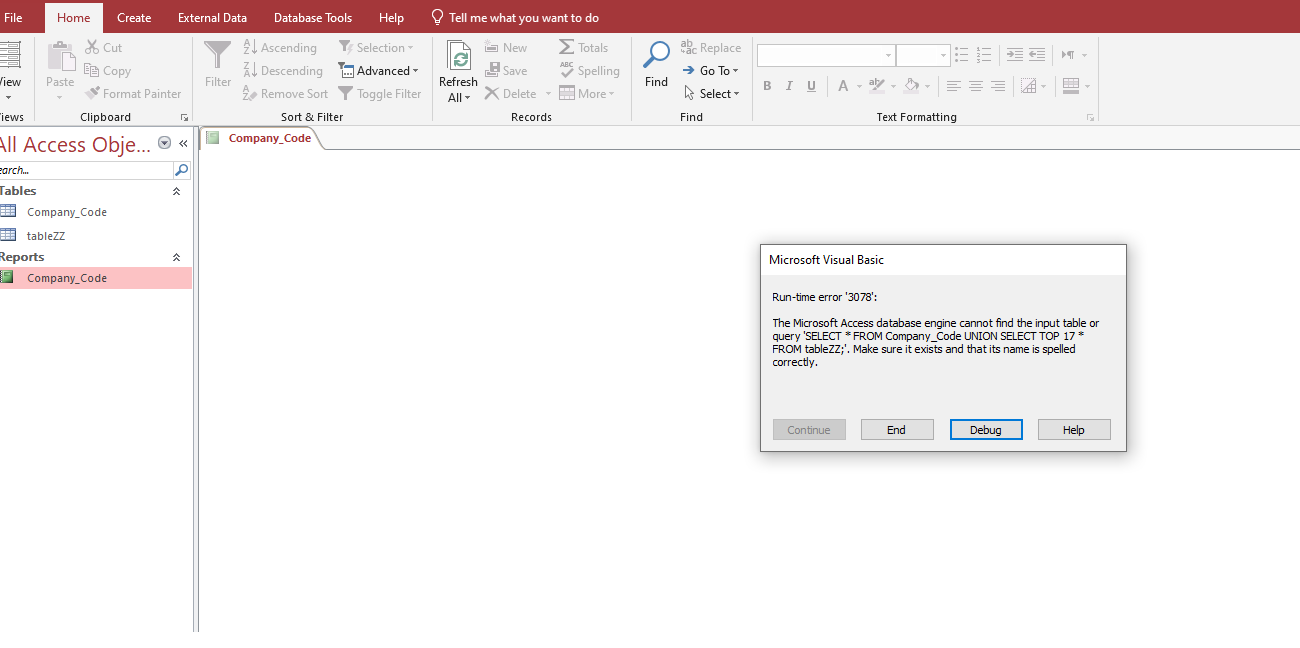Click the Totals sigma button
This screenshot has width=1300, height=648.
(x=584, y=48)
